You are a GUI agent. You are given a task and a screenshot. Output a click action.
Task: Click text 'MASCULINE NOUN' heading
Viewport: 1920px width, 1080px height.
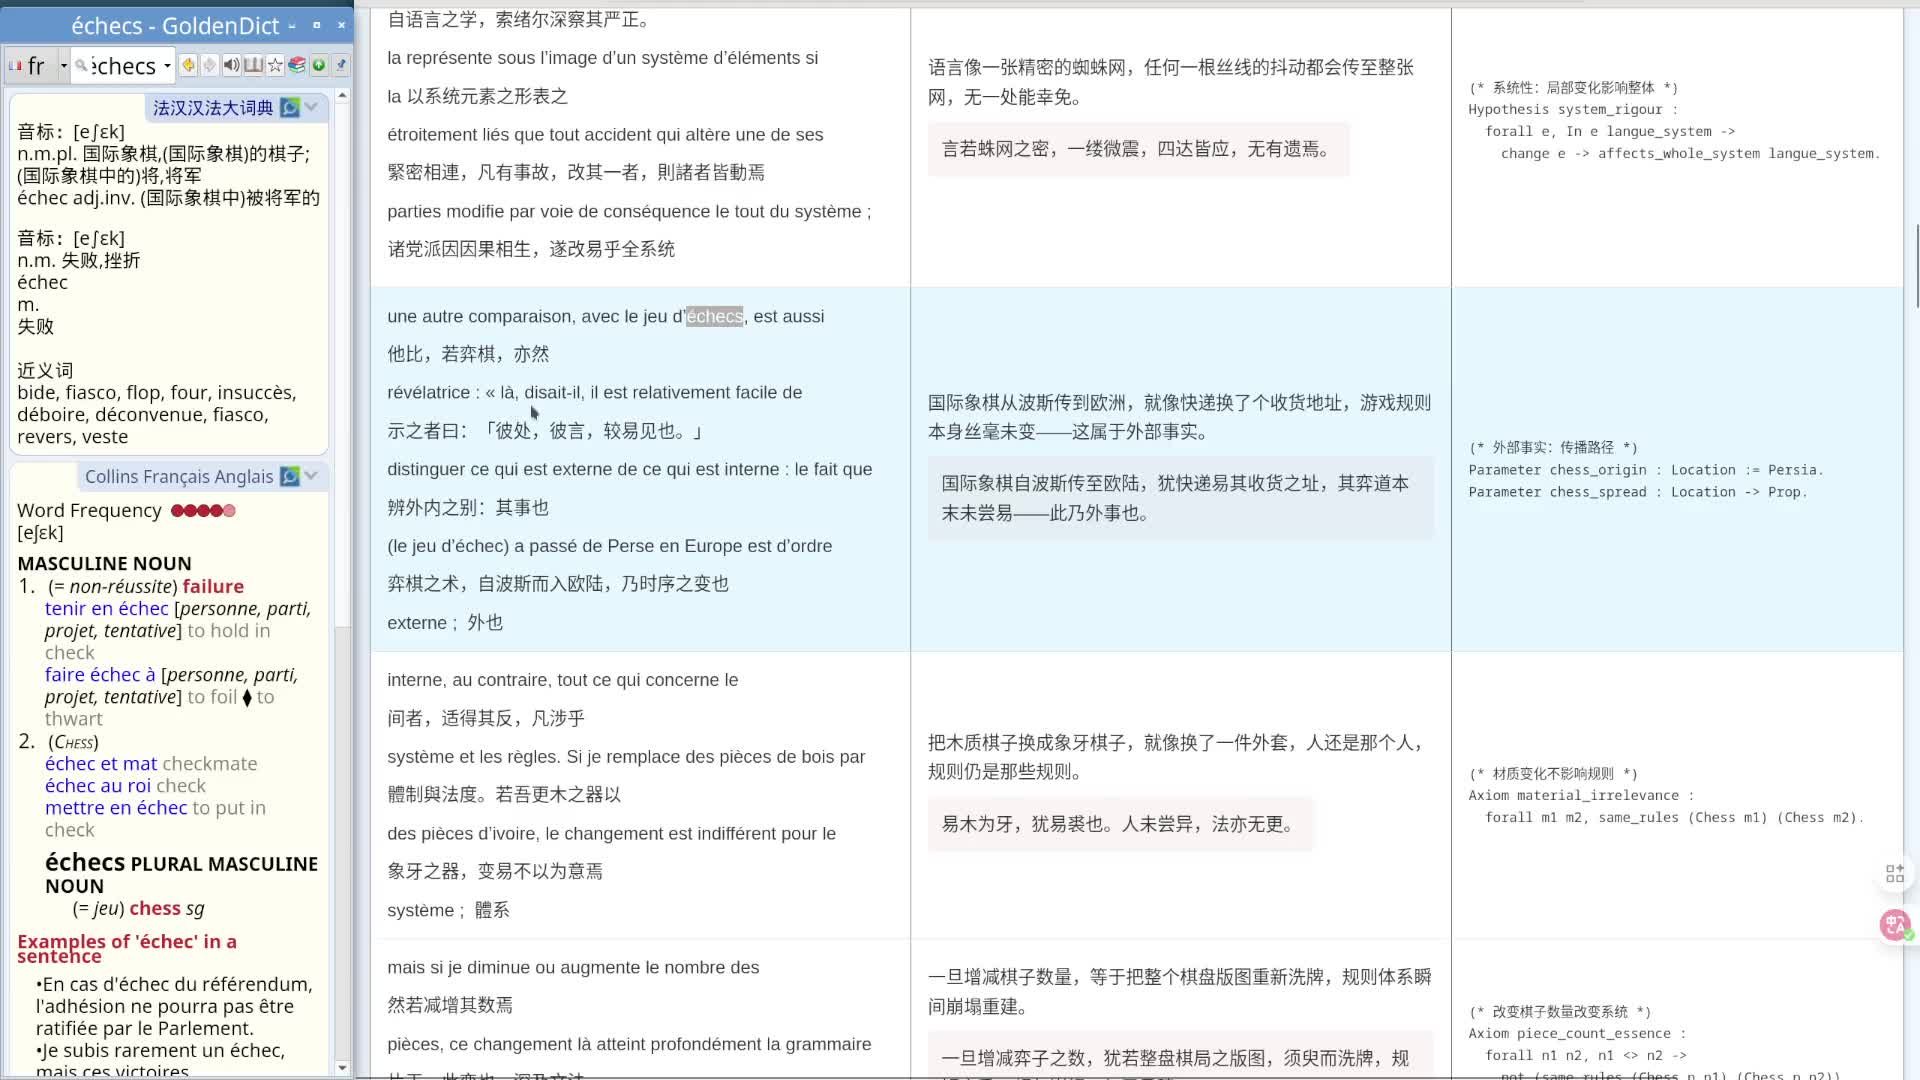104,563
